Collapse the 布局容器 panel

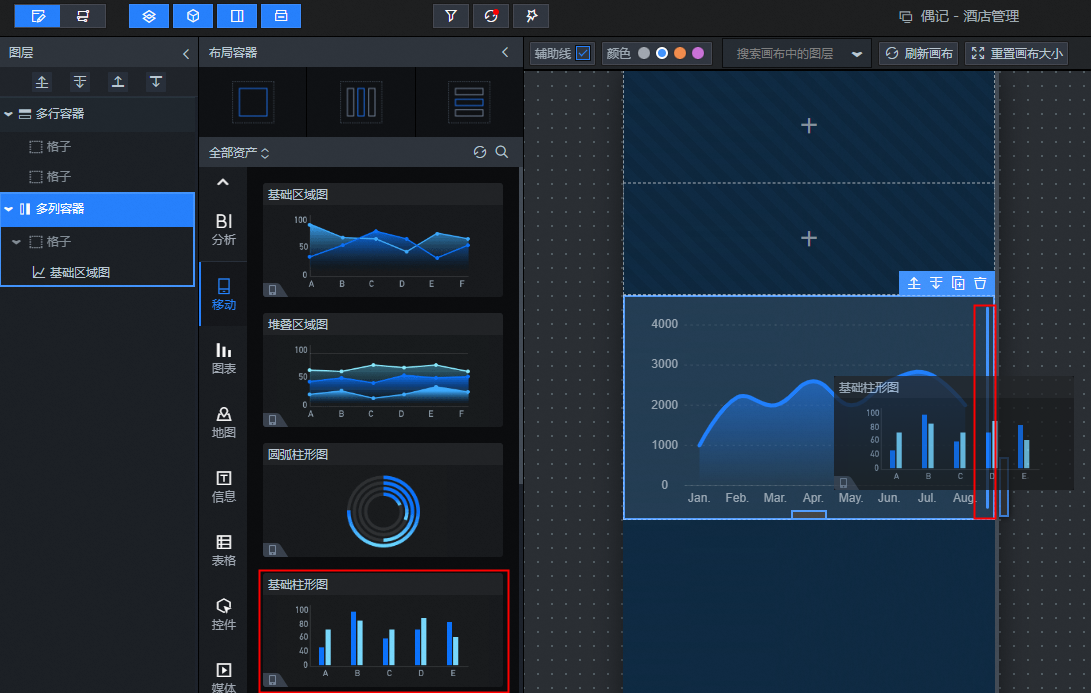pyautogui.click(x=505, y=52)
